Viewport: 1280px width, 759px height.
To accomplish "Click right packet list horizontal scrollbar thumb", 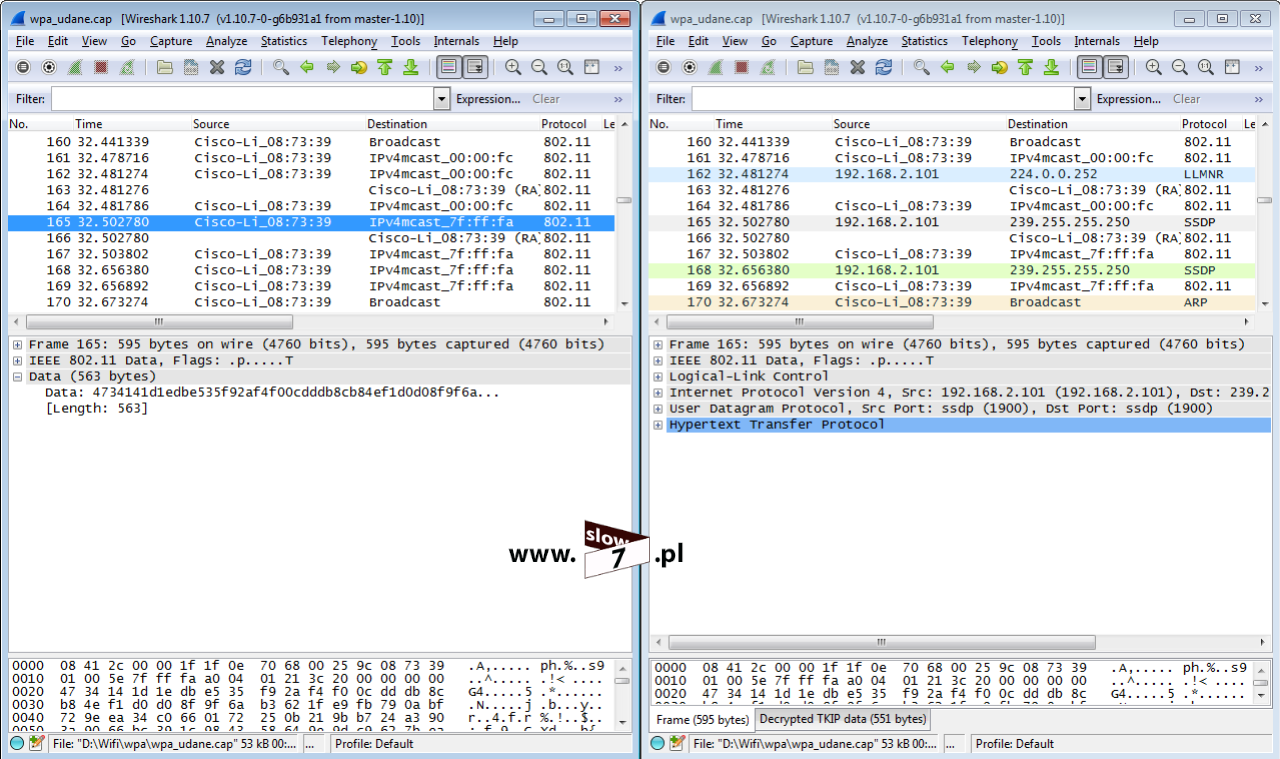I will click(800, 322).
